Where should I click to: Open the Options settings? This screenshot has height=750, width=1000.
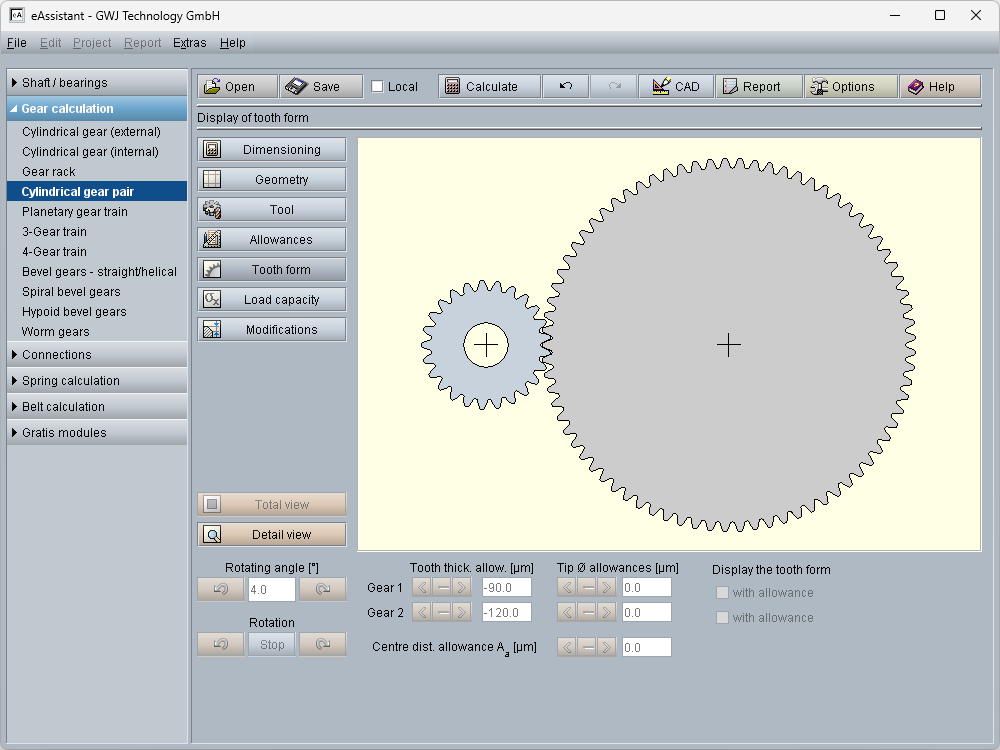coord(852,87)
